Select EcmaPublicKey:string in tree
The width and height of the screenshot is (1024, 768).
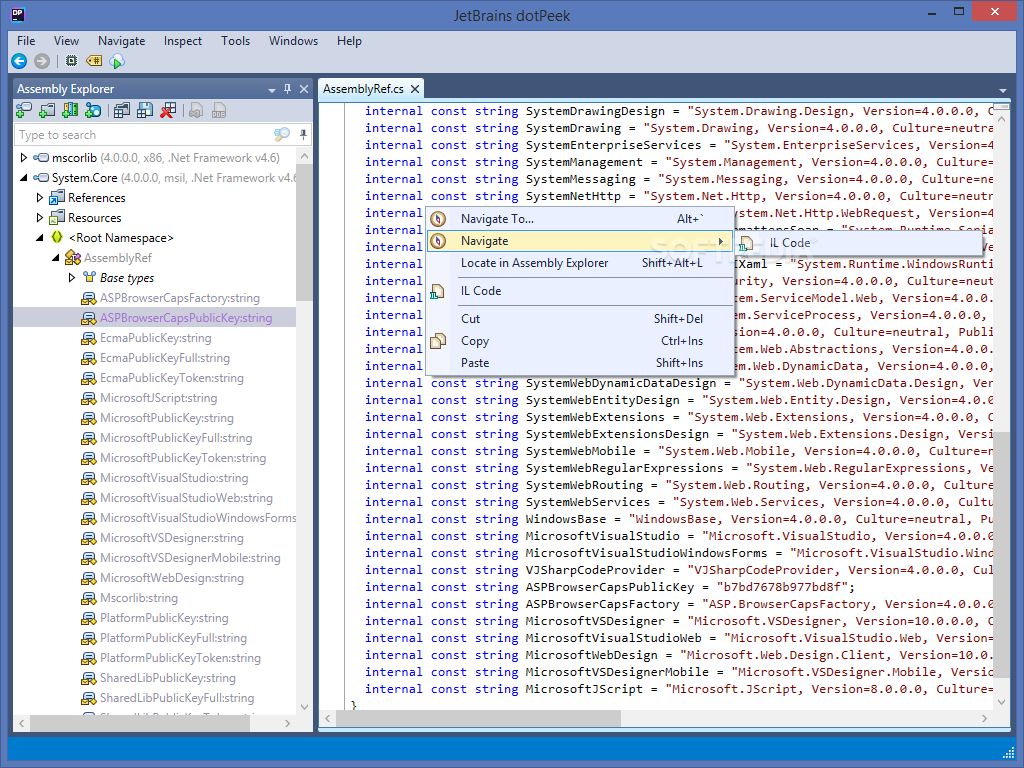(155, 338)
